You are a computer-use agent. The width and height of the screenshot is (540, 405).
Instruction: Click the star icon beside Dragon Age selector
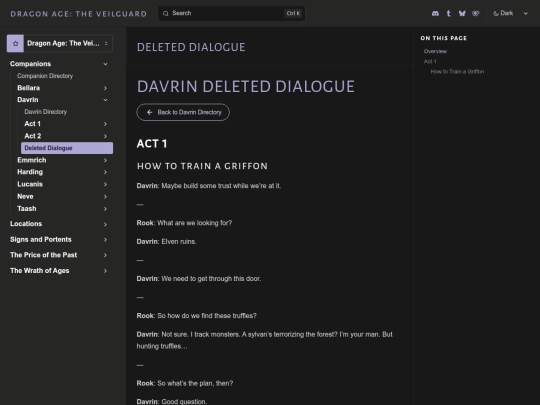15,43
